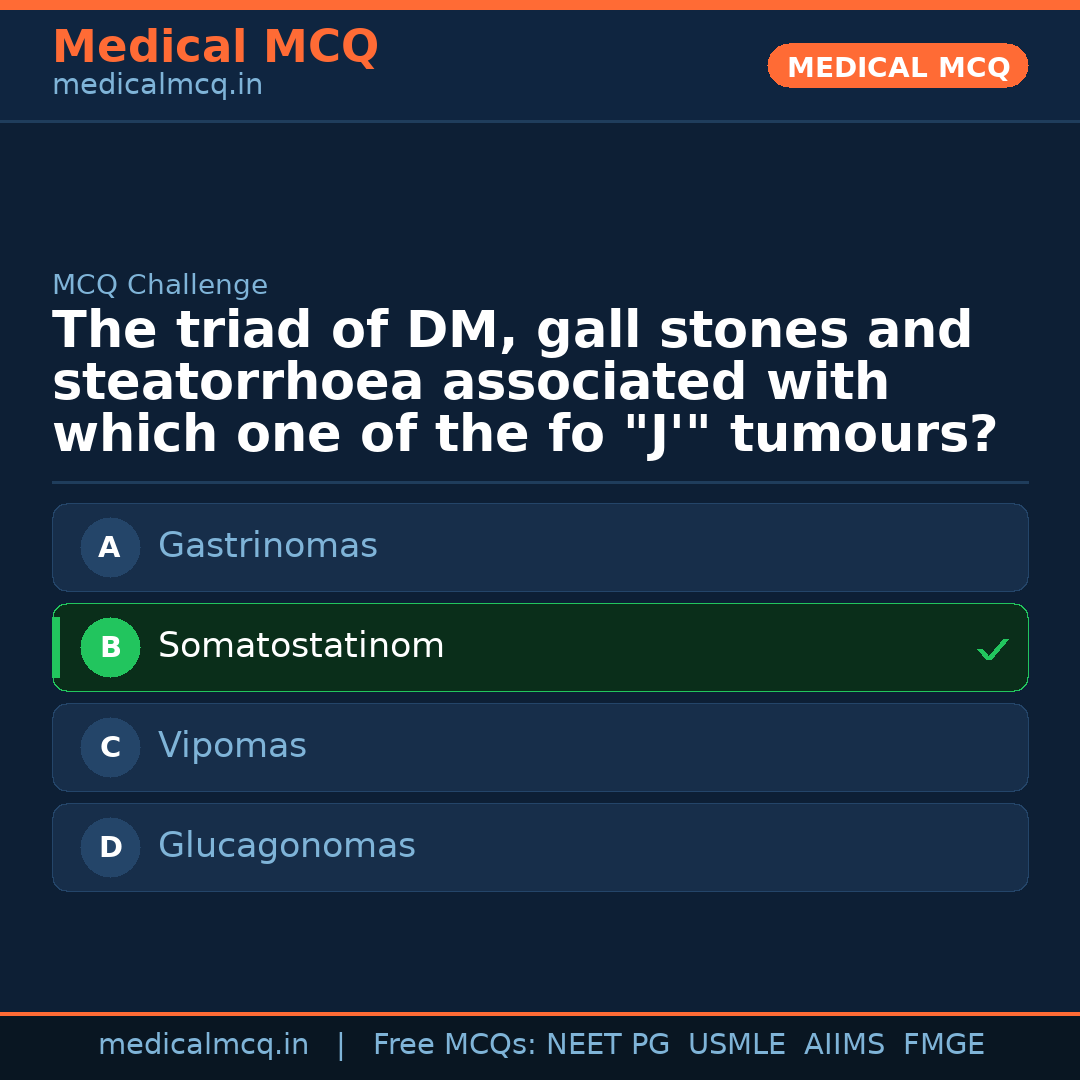Open medicalmcq.in link under the header title
Image resolution: width=1080 pixels, height=1080 pixels.
point(157,85)
